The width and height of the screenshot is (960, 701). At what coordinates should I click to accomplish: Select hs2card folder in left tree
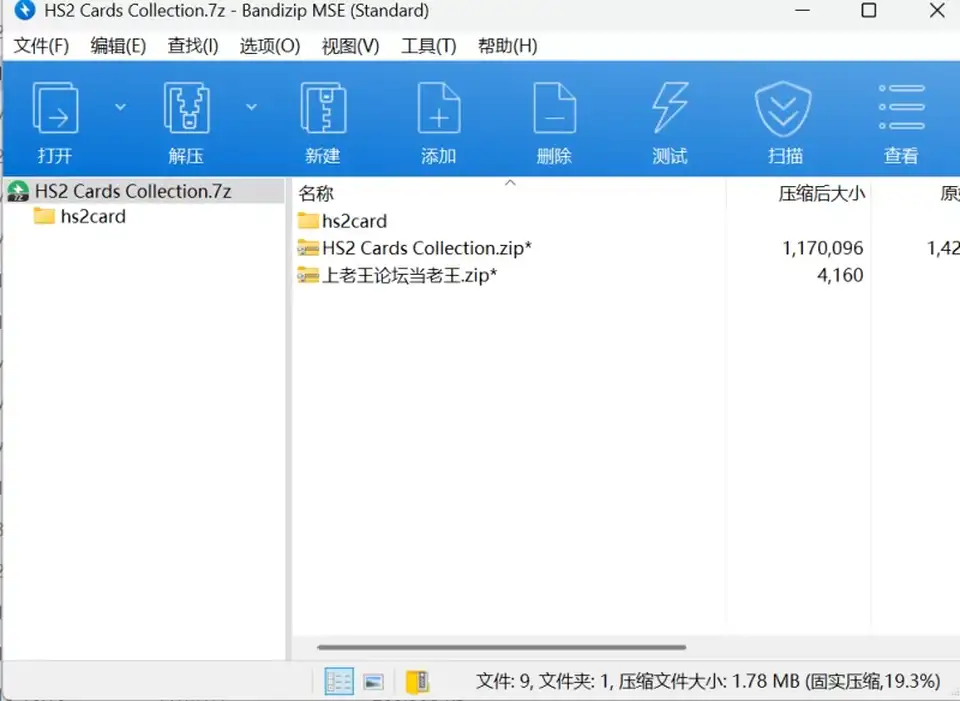pyautogui.click(x=80, y=216)
